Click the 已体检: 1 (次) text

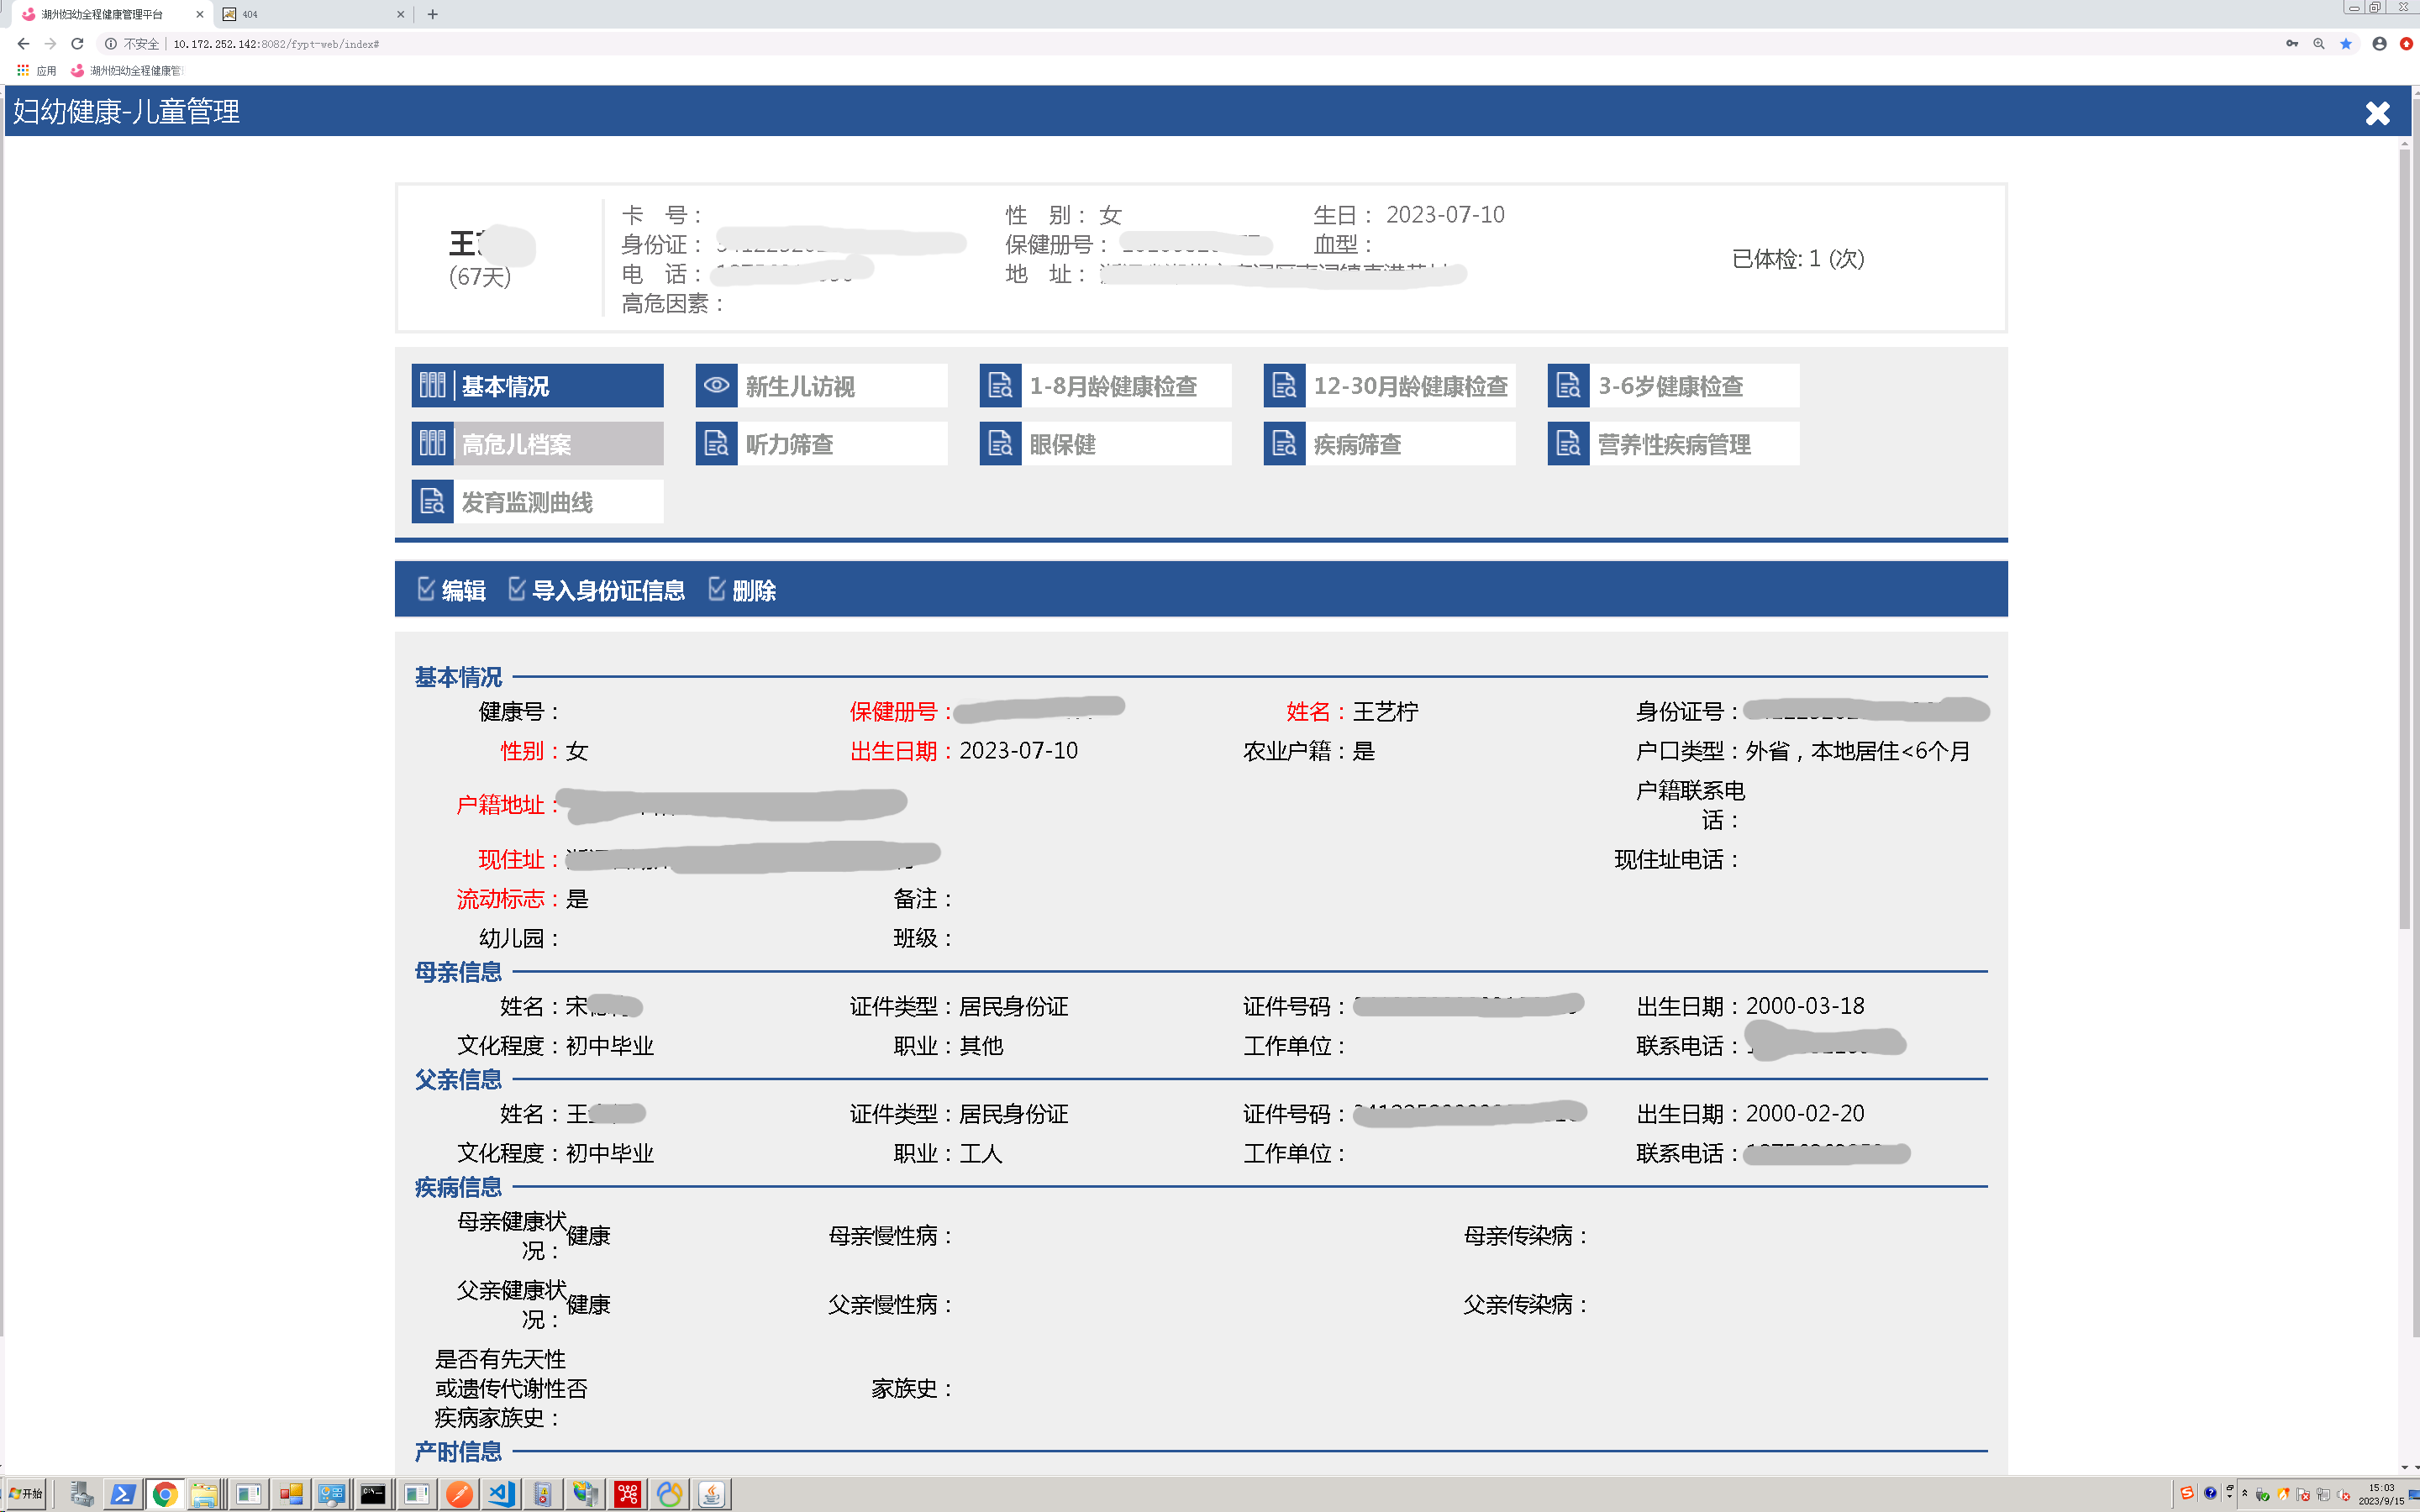tap(1797, 259)
